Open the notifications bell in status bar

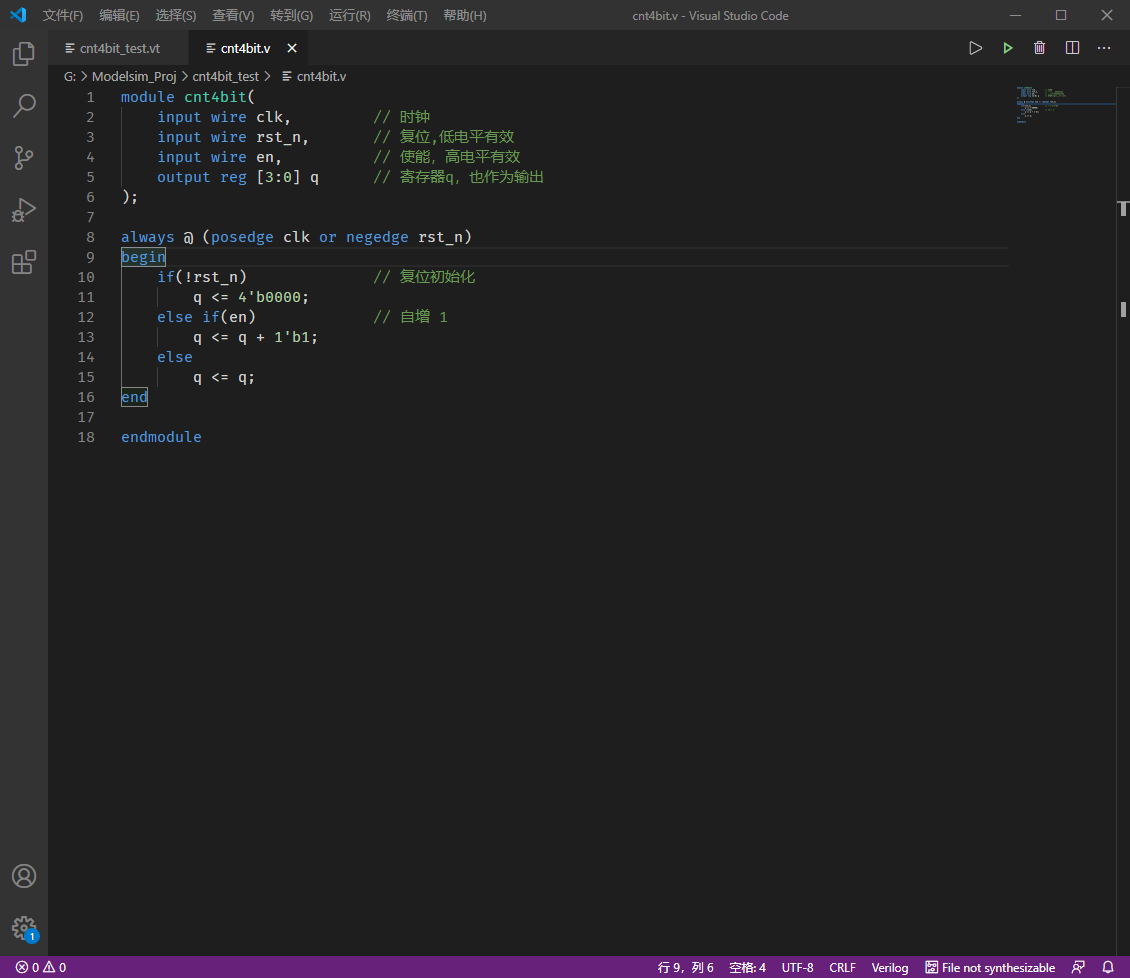click(1108, 967)
